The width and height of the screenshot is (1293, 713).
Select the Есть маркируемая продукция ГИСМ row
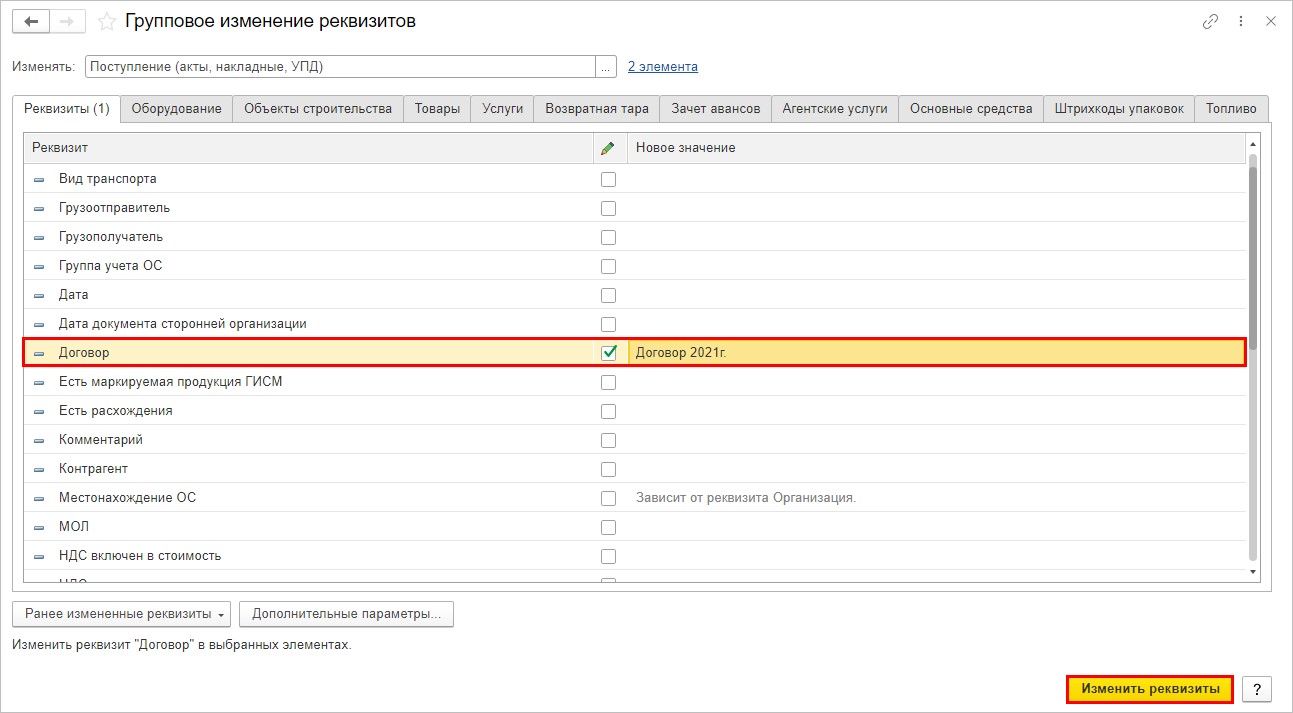635,382
